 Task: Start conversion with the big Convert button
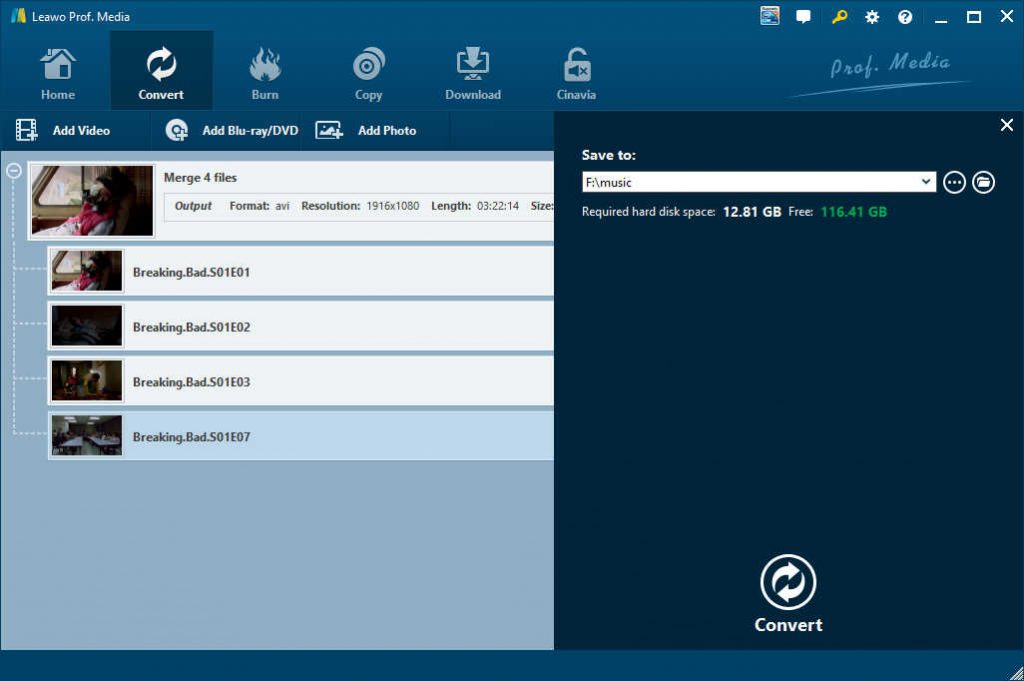click(x=788, y=594)
